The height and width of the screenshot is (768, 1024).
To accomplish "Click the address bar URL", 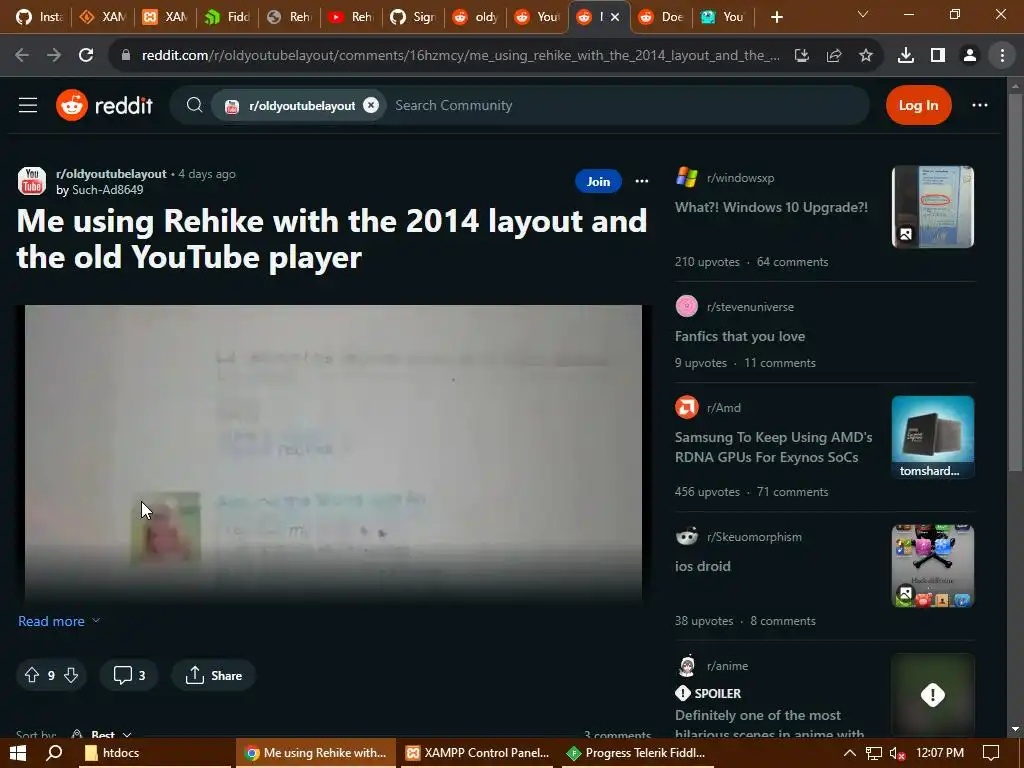I will (x=460, y=56).
